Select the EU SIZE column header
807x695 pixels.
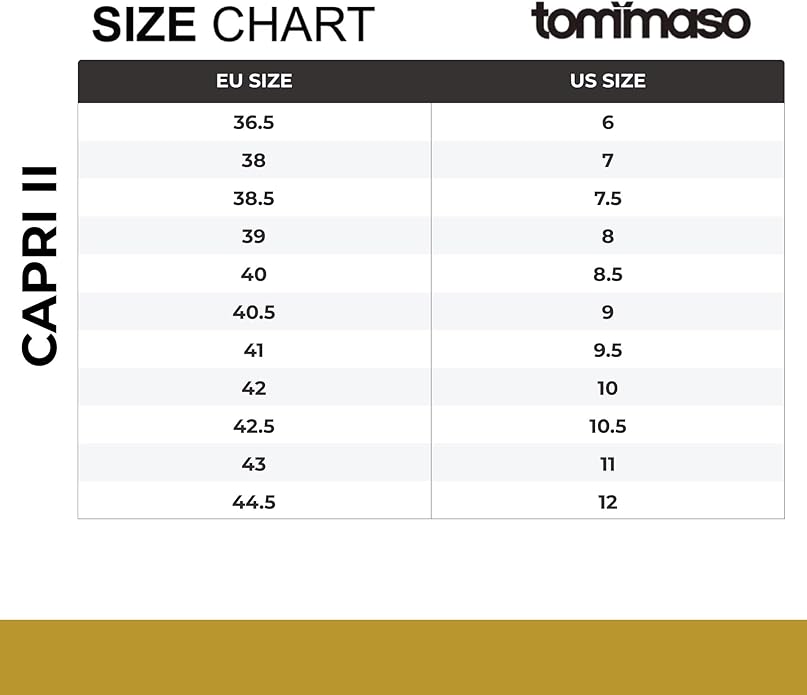(254, 81)
